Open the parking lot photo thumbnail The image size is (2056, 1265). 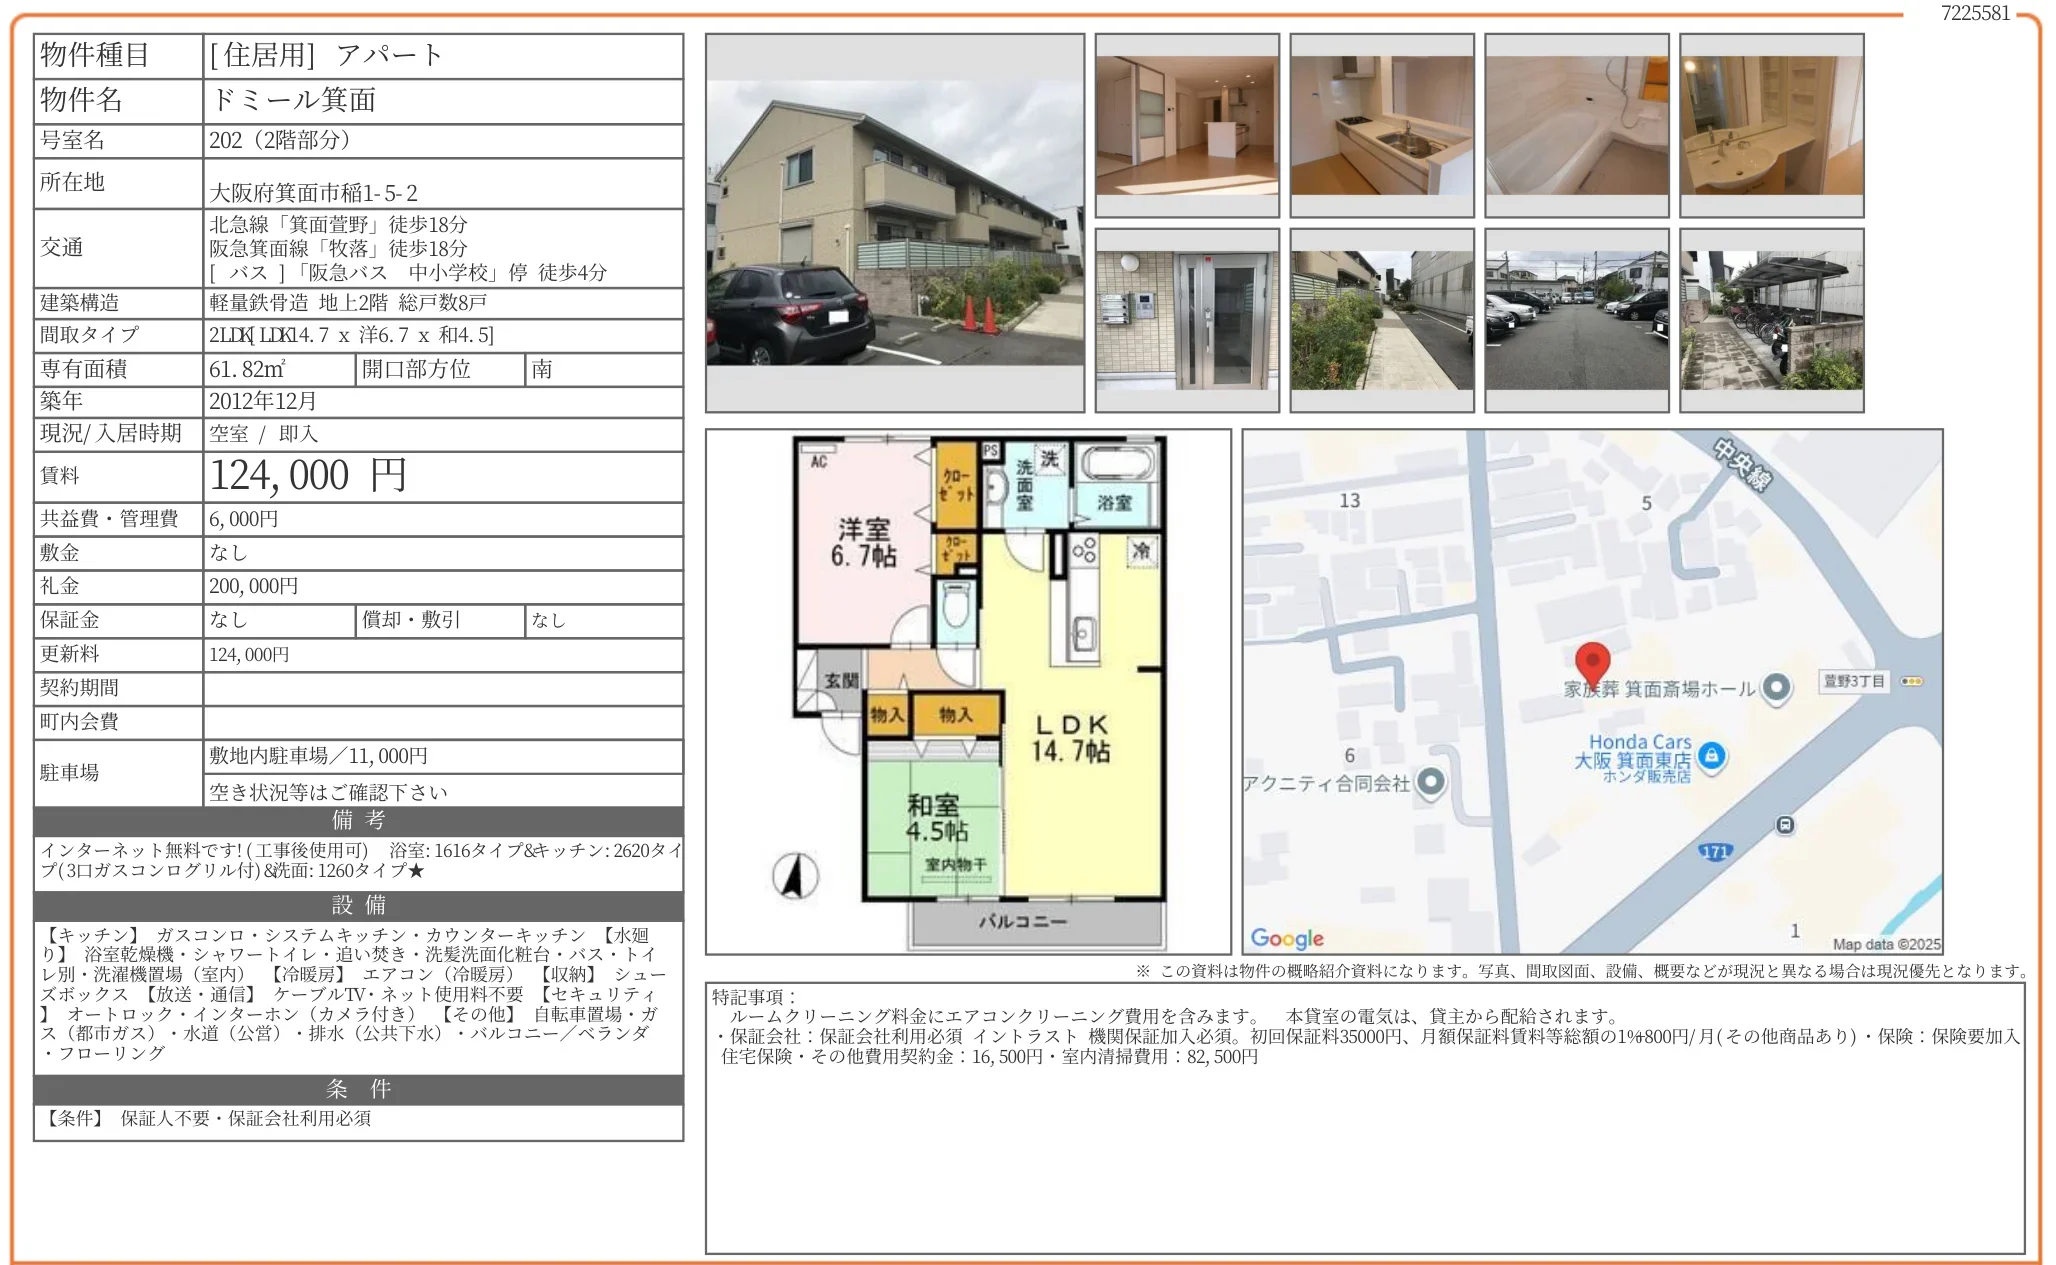(x=1576, y=320)
